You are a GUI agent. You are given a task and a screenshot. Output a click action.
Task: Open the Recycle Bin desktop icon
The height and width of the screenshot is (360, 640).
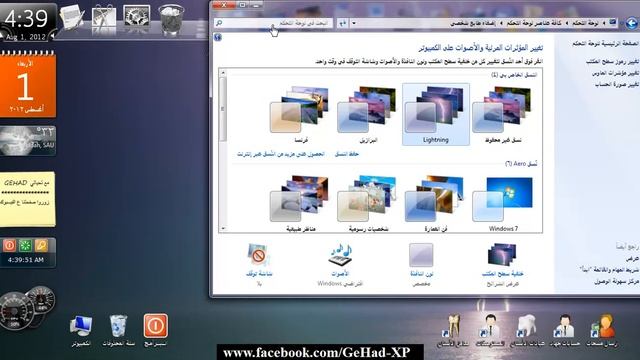[x=118, y=330]
